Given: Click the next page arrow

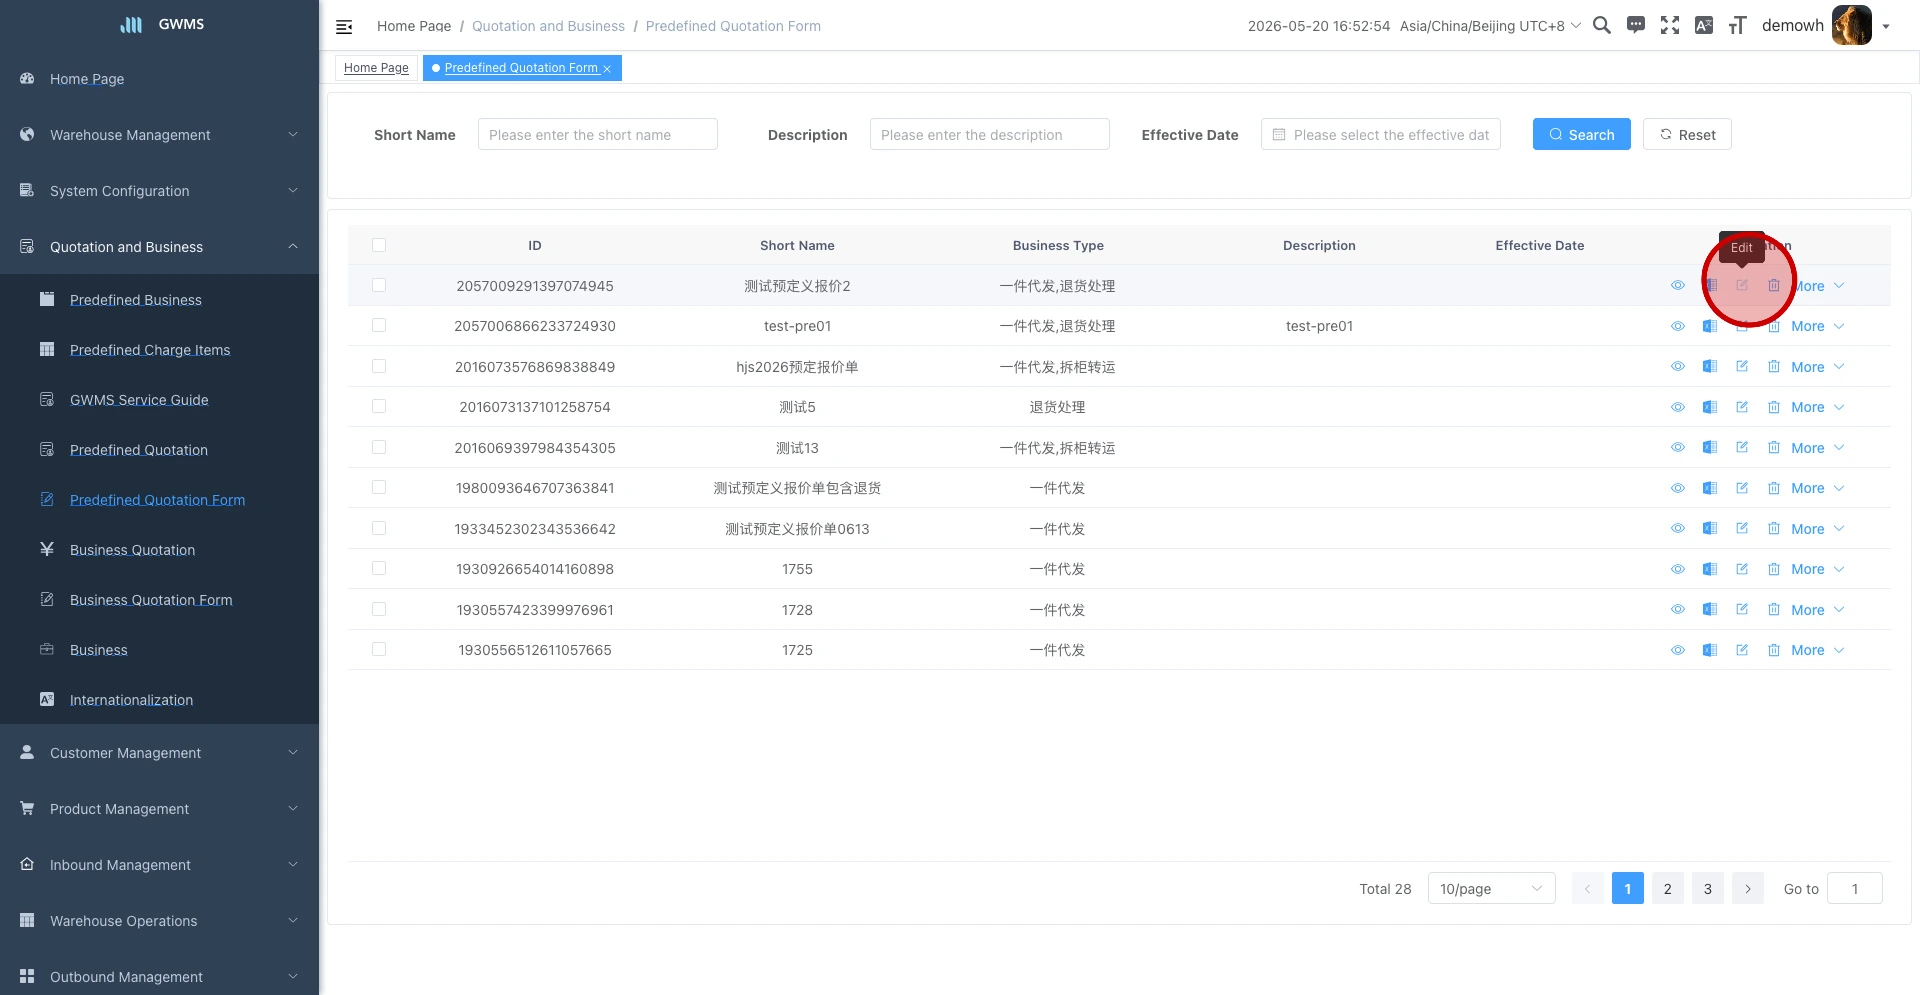Looking at the screenshot, I should [1748, 889].
